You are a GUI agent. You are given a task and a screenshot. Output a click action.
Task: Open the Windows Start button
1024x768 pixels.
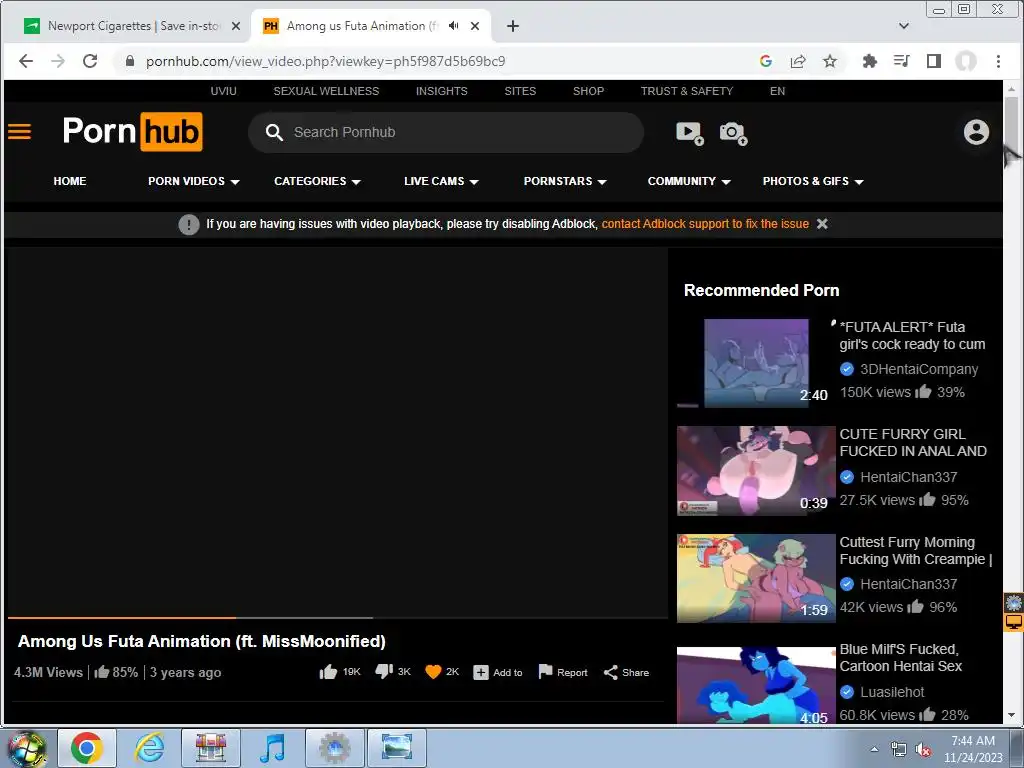click(x=25, y=748)
